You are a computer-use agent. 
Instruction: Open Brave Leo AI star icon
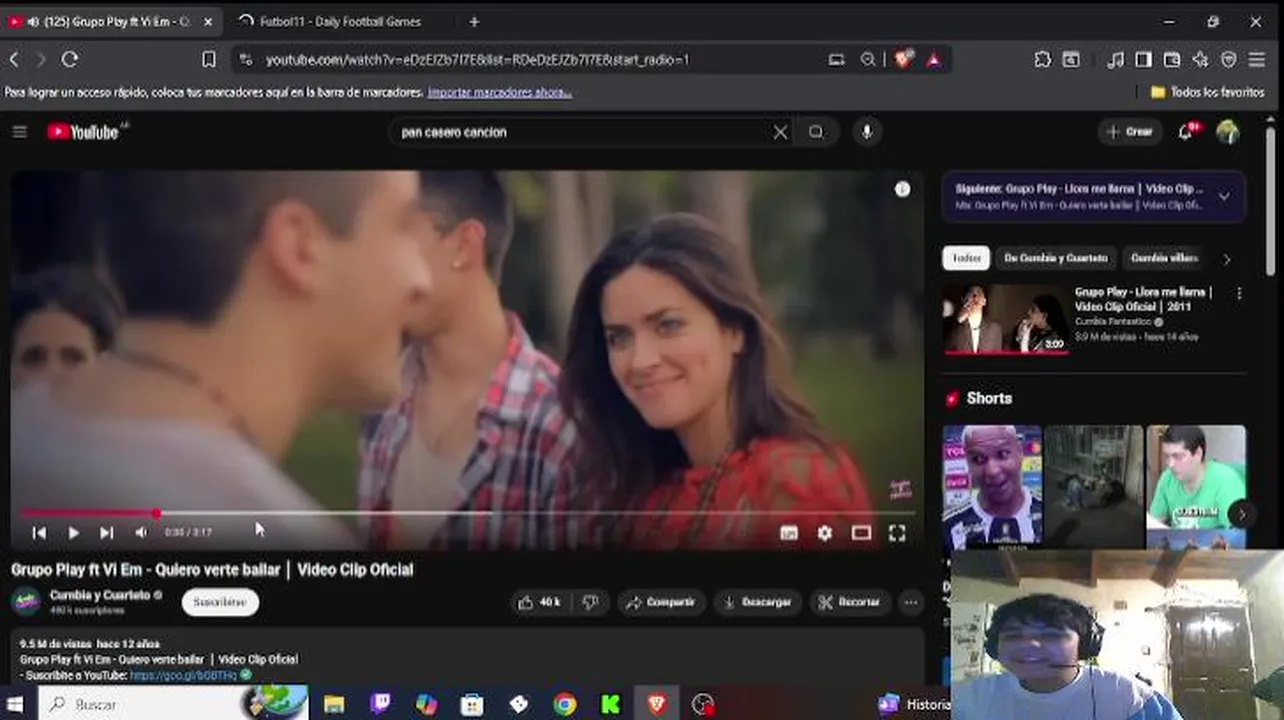coord(1200,60)
